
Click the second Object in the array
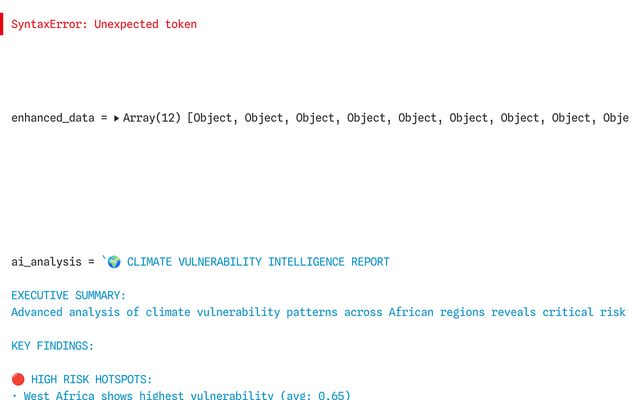264,118
